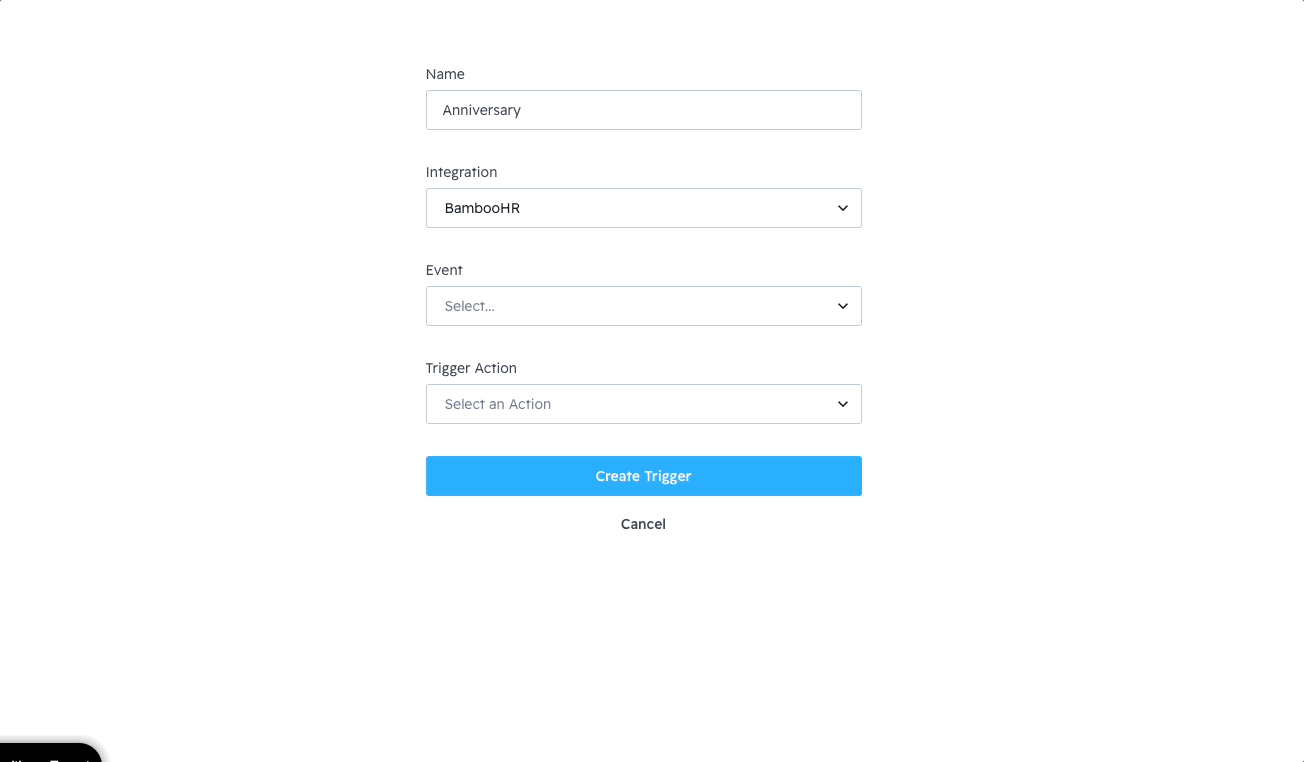The width and height of the screenshot is (1304, 762).
Task: Click the Name field label
Action: coord(445,74)
